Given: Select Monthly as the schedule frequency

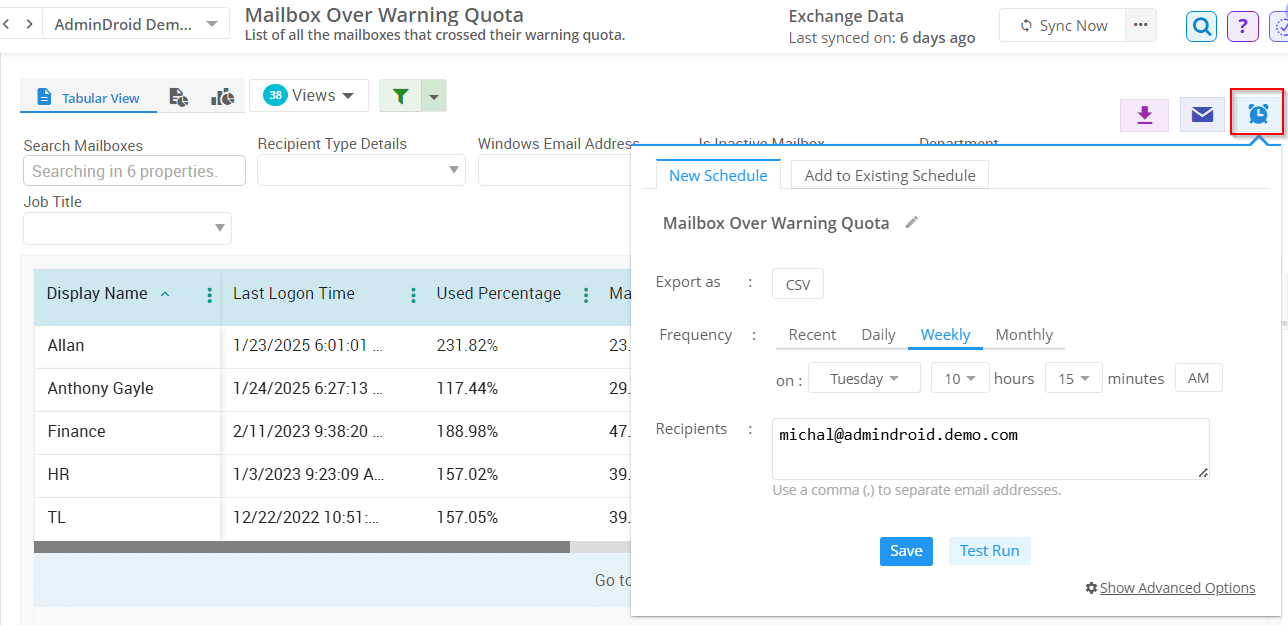Looking at the screenshot, I should 1024,334.
